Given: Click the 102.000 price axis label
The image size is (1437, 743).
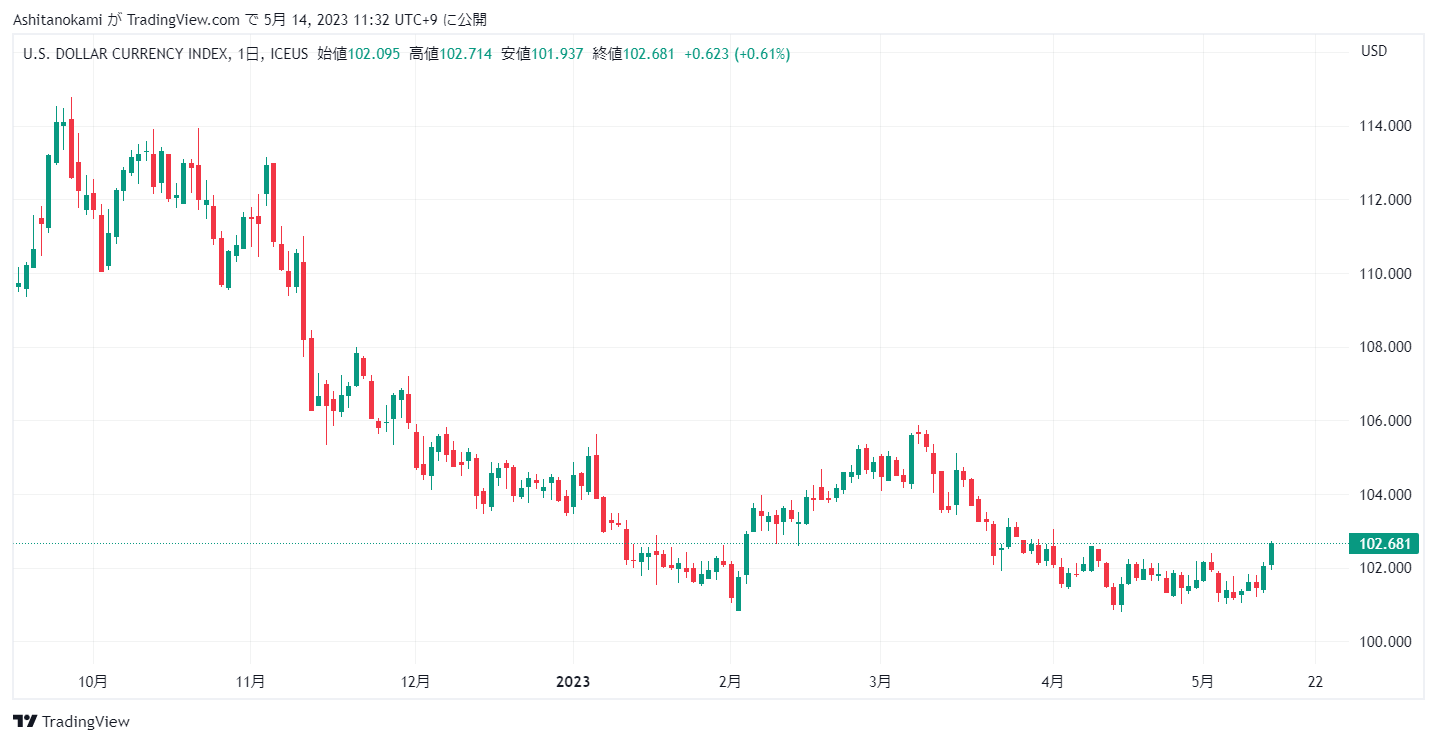Looking at the screenshot, I should (x=1385, y=568).
